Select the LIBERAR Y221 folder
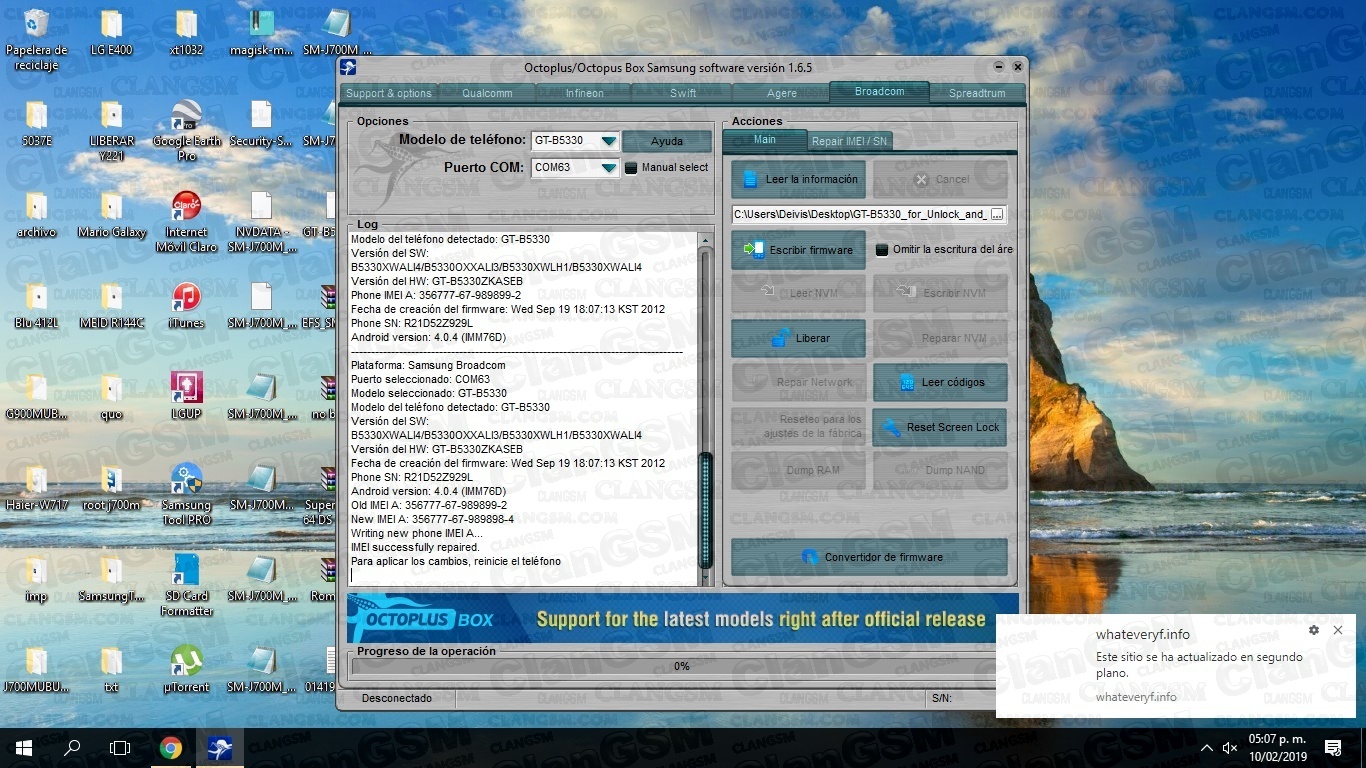 (111, 130)
